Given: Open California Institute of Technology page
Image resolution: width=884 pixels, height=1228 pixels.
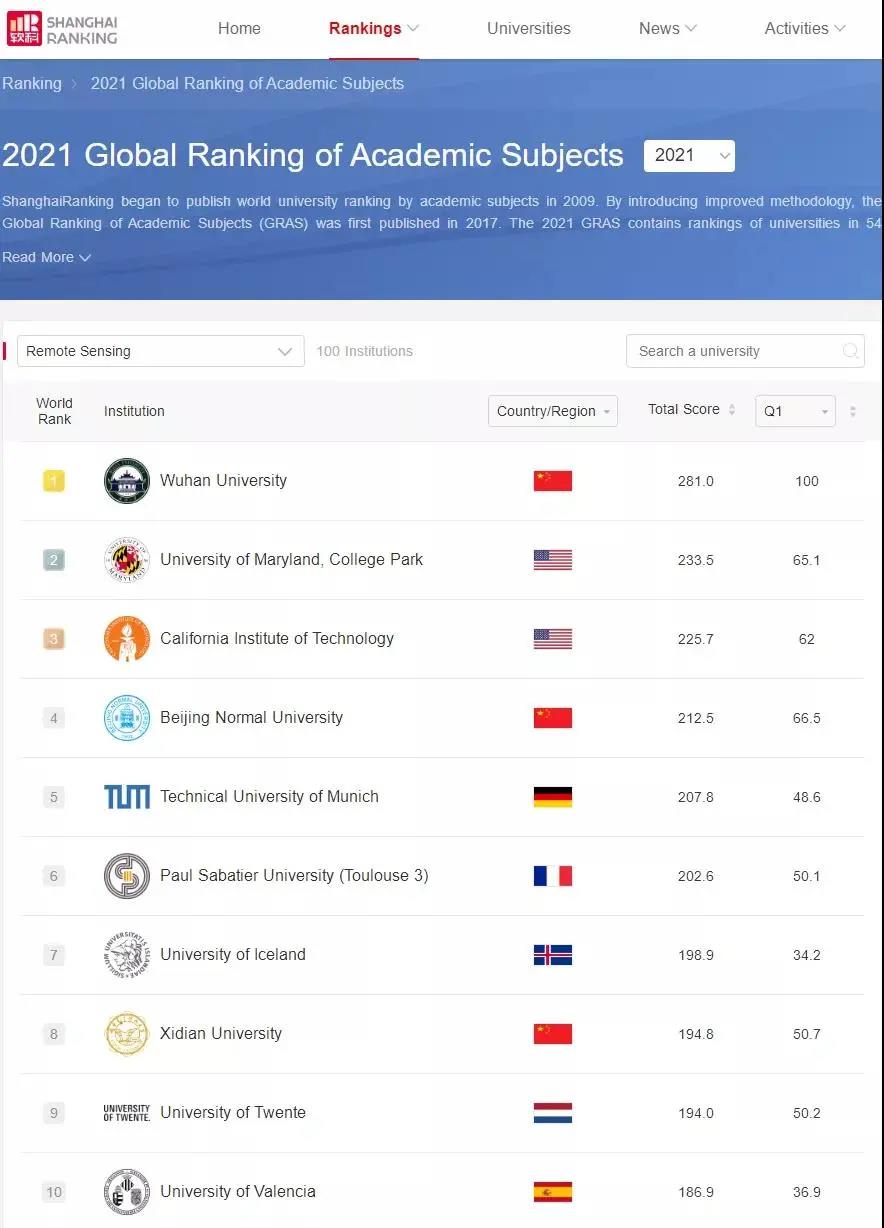Looking at the screenshot, I should click(x=277, y=638).
